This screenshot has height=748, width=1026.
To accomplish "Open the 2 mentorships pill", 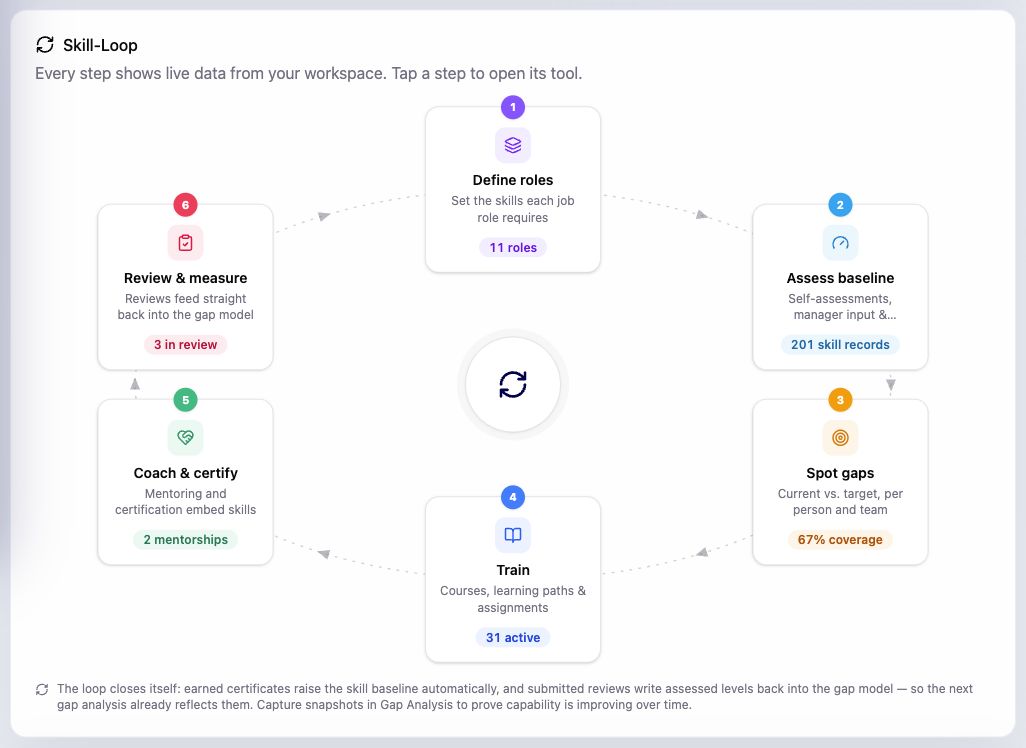I will pyautogui.click(x=185, y=539).
